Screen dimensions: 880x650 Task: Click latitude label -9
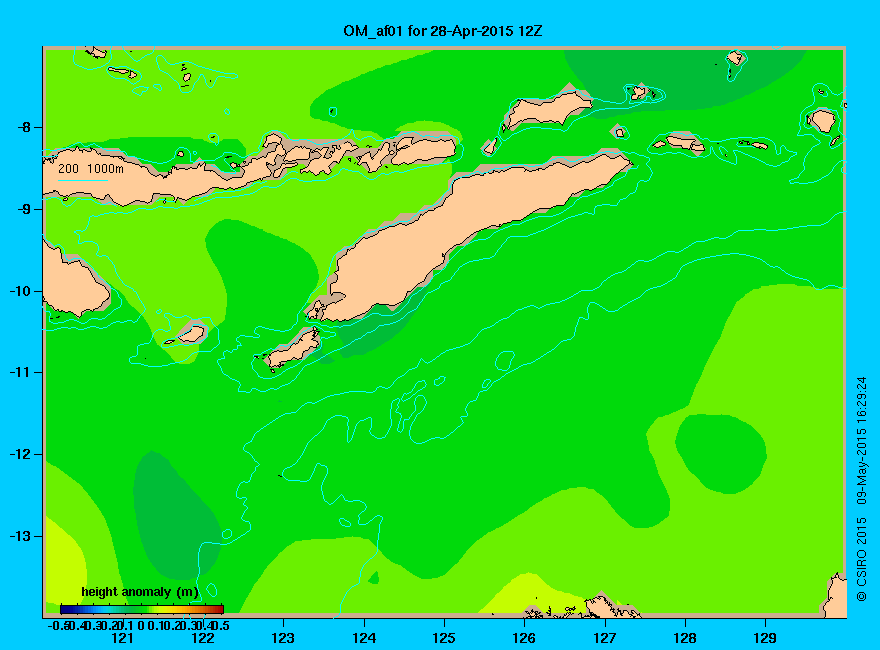22,209
